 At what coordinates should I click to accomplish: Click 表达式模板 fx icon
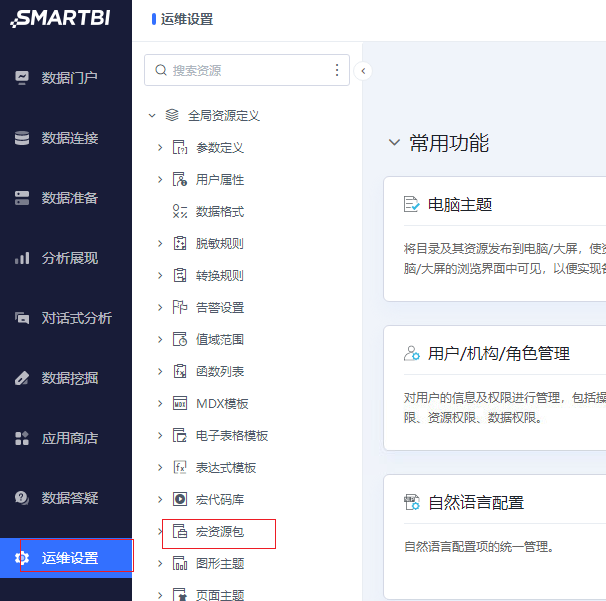pyautogui.click(x=180, y=468)
